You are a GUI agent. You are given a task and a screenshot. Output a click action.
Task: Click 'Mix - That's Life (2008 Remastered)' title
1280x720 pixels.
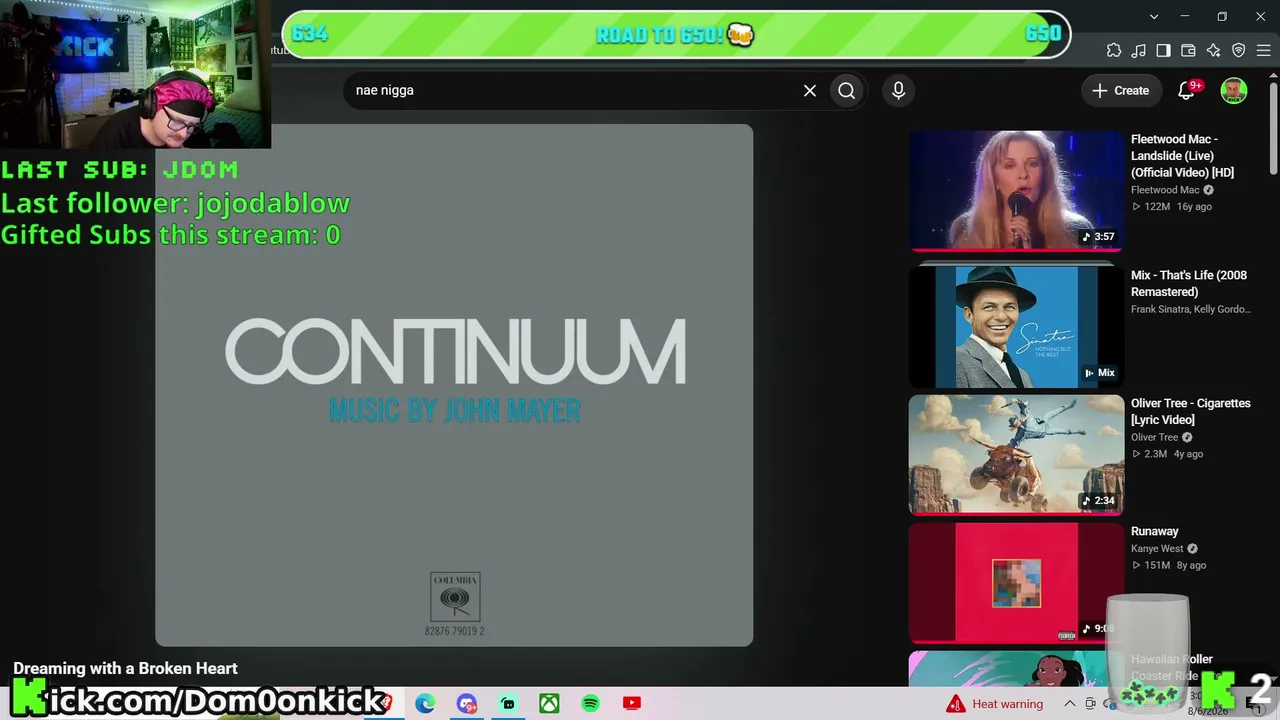click(x=1189, y=283)
